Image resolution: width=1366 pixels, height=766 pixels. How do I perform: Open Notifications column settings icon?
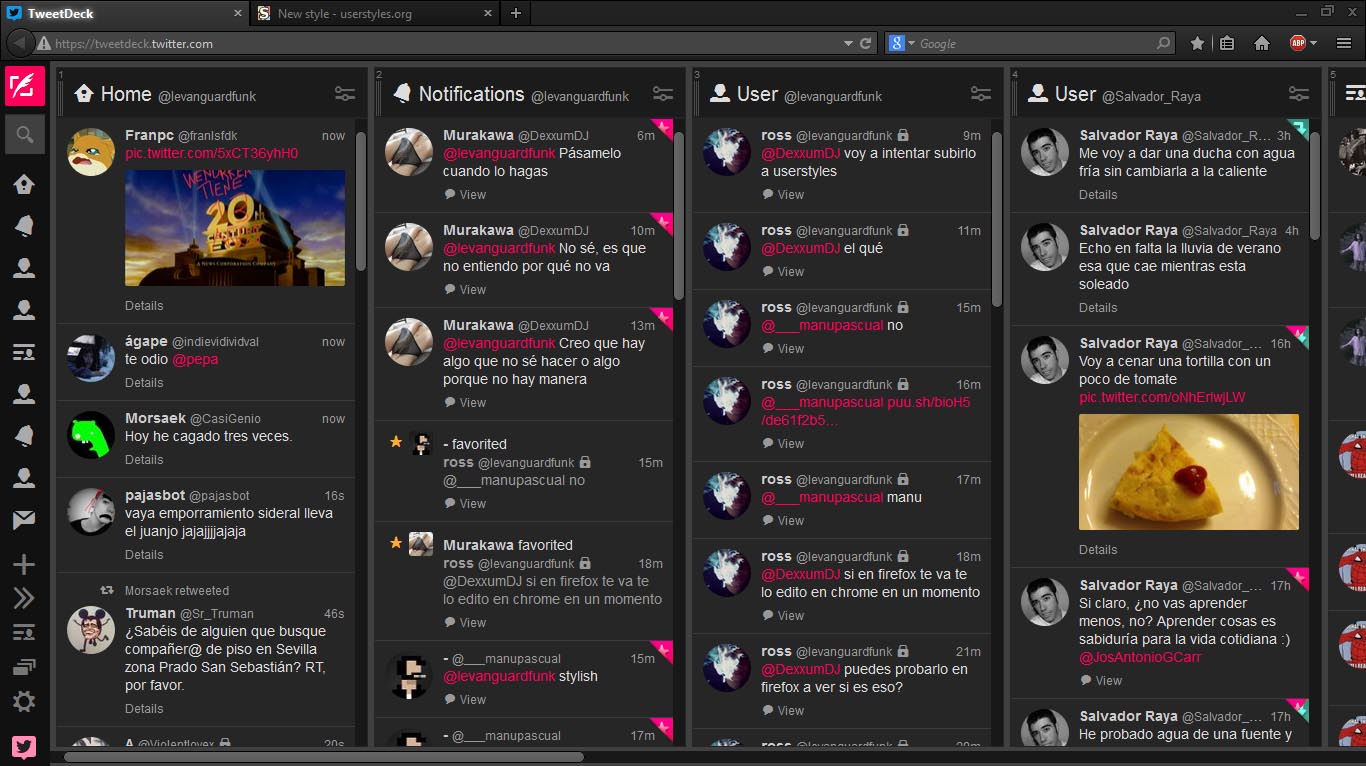click(x=663, y=94)
